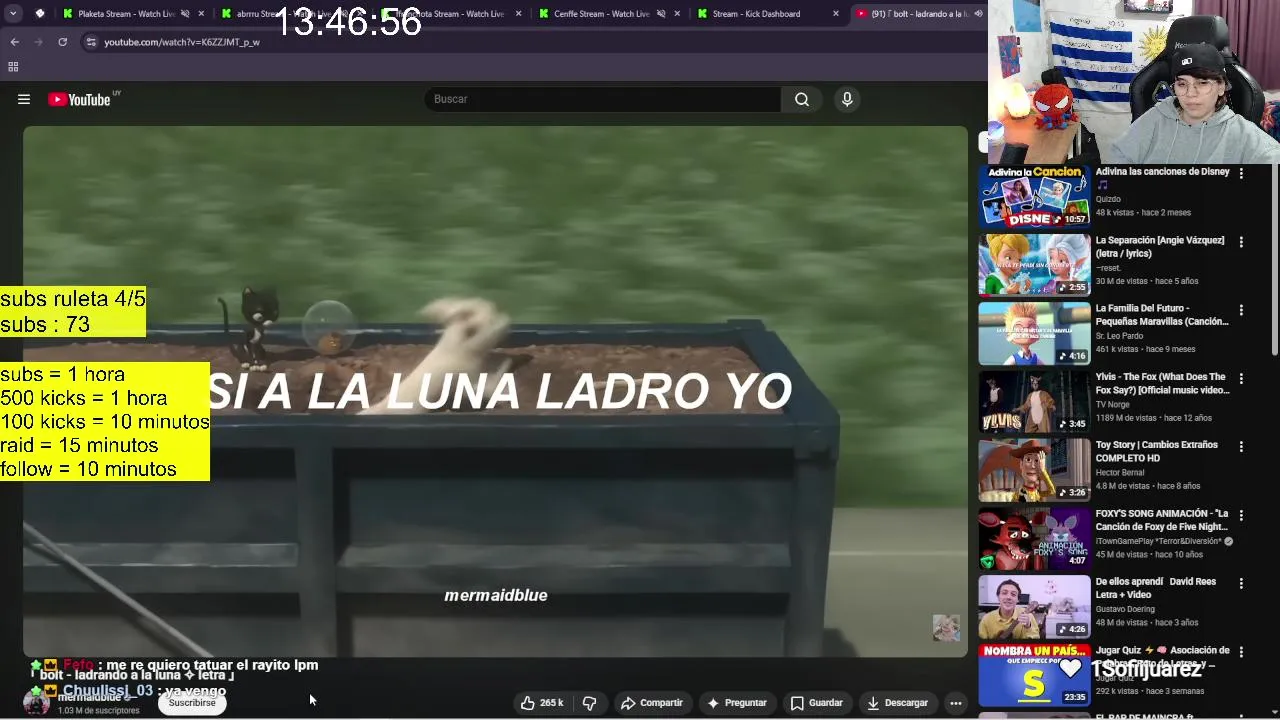
Task: Open Ylvis - The Fox video title
Action: click(1162, 384)
